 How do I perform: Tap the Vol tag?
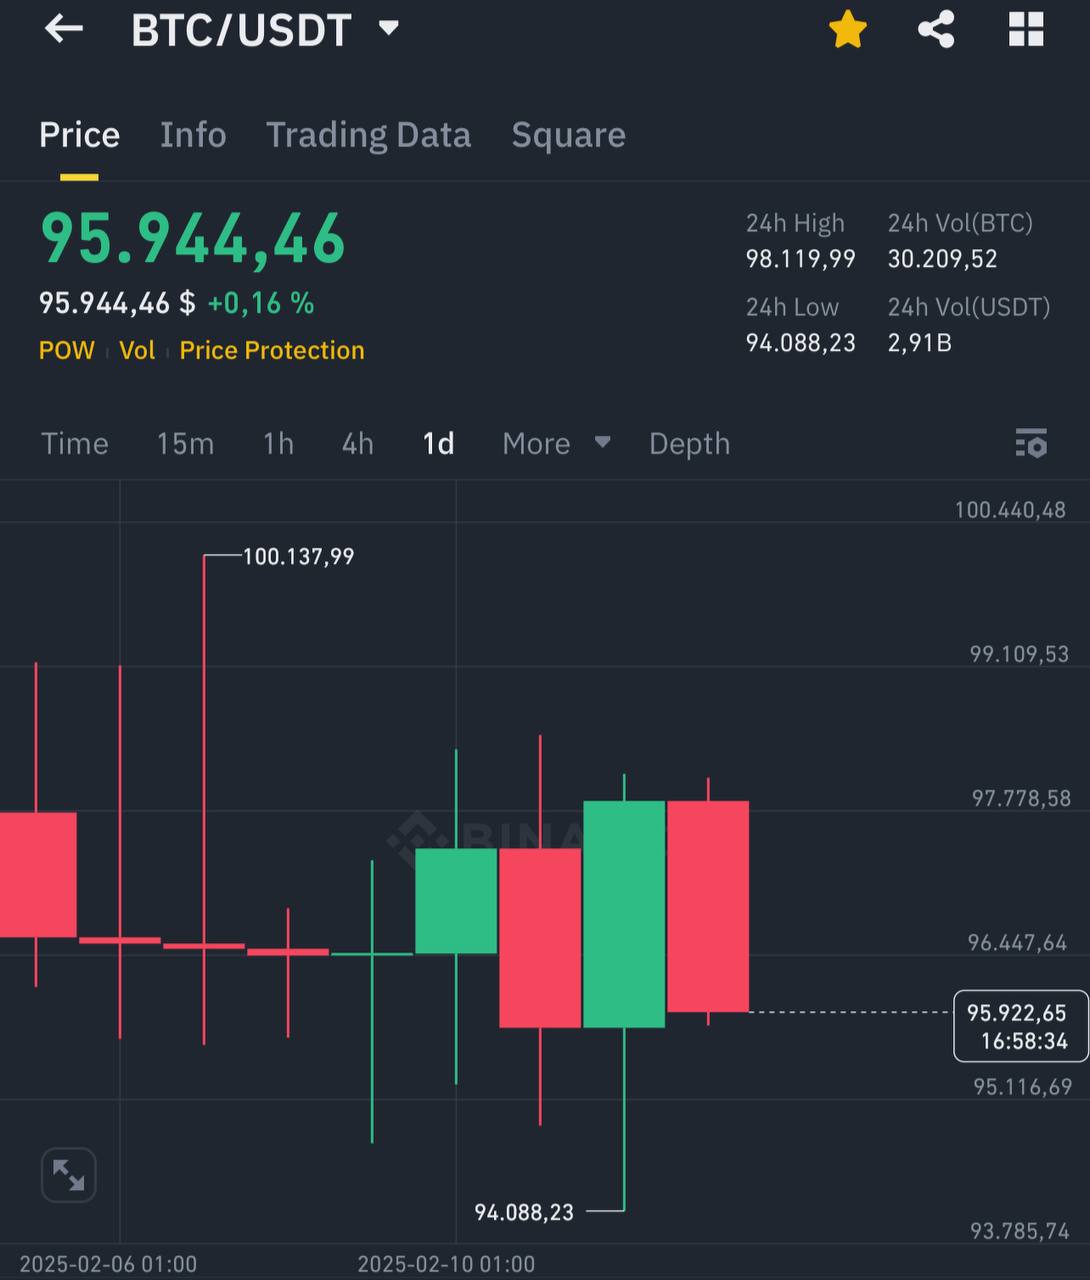point(137,350)
